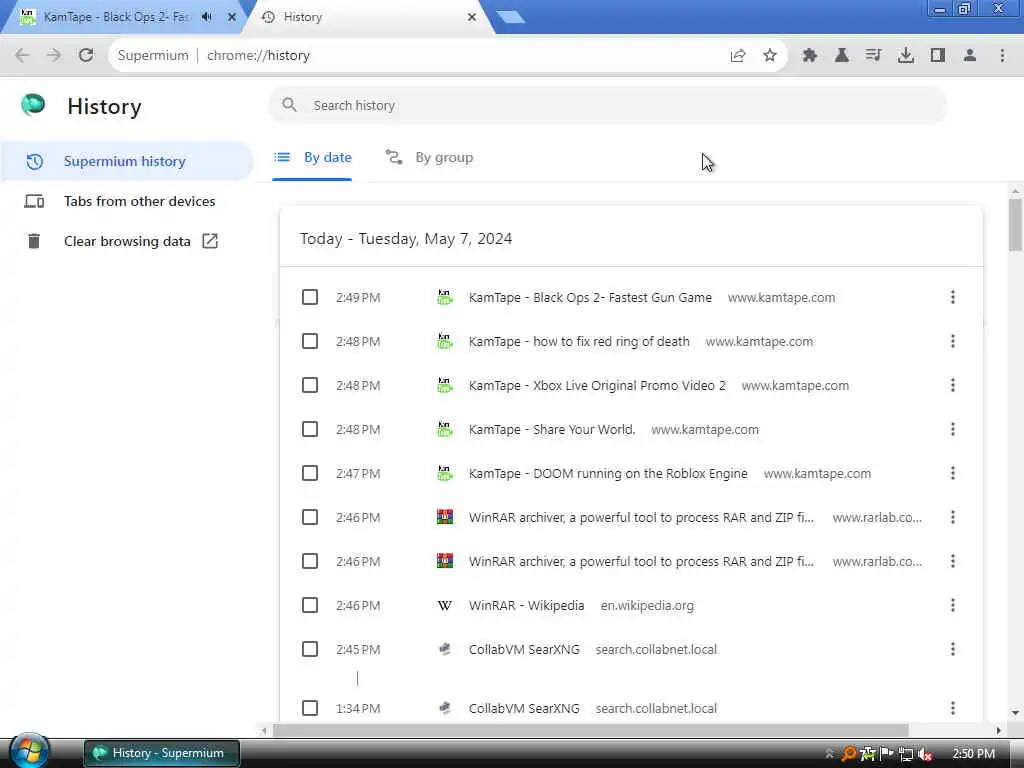Viewport: 1024px width, 768px height.
Task: Check the box for Xbox Live Original Promo Video 2
Action: 310,385
